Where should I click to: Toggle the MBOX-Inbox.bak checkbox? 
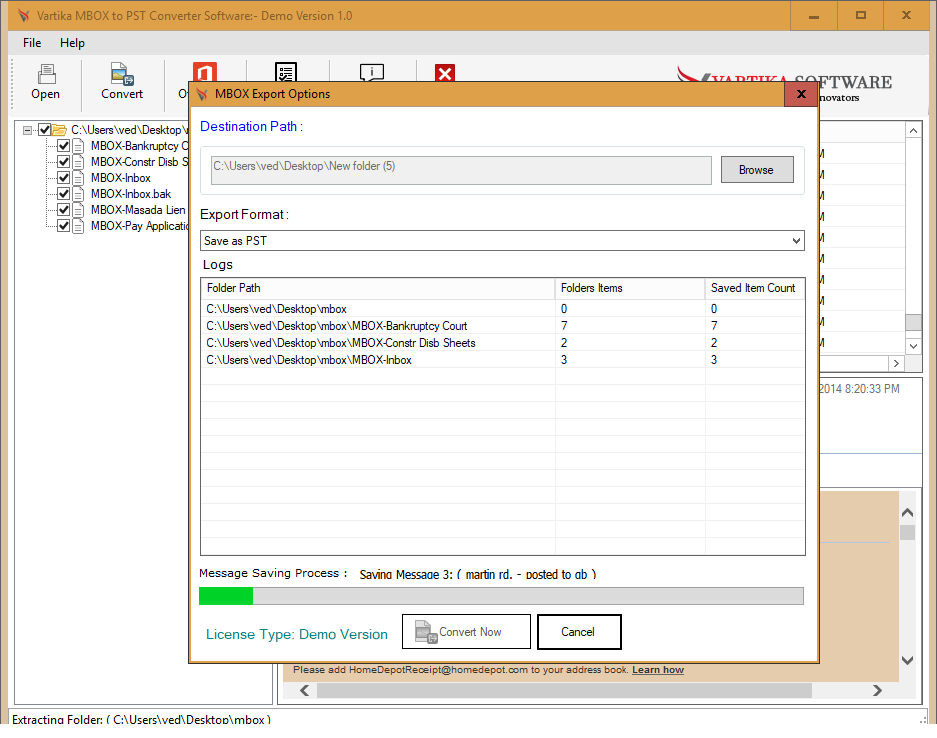(63, 194)
